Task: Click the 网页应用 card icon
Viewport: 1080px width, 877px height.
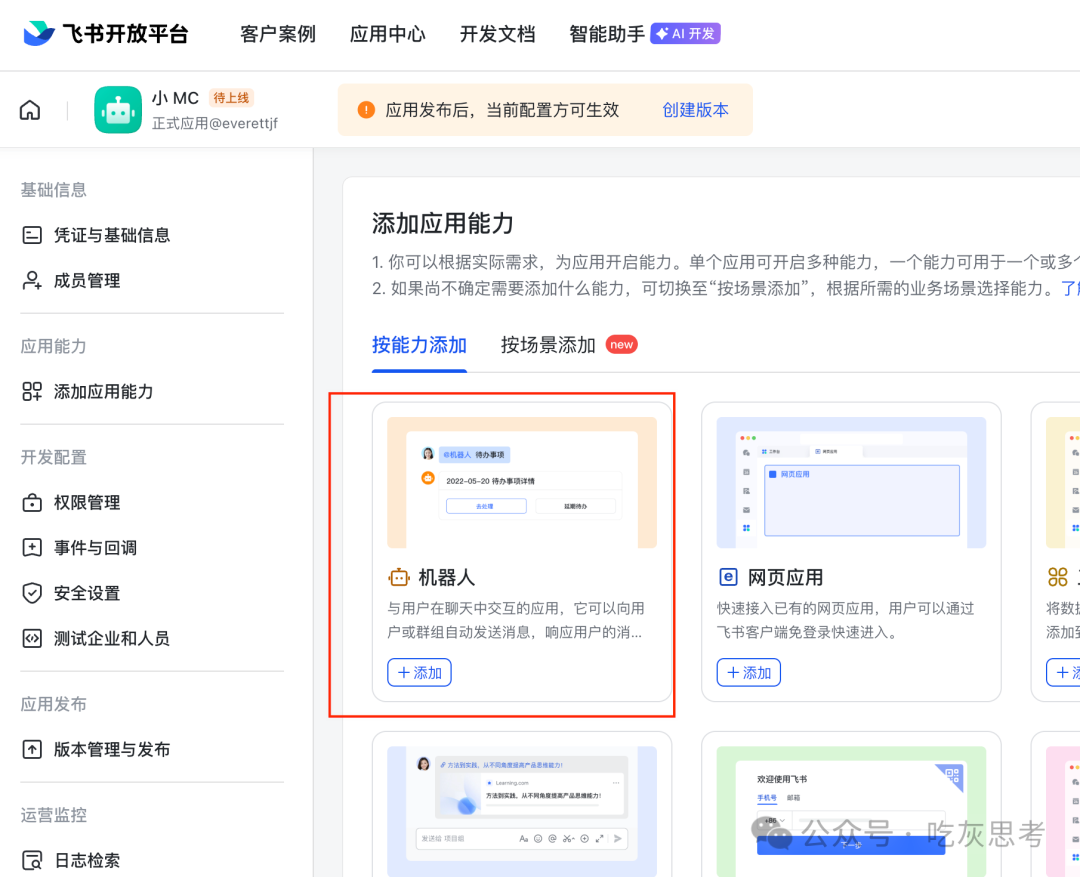Action: click(728, 577)
